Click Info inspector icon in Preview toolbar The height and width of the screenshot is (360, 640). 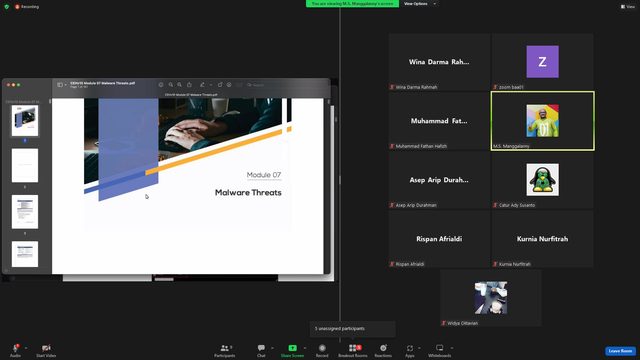click(161, 85)
